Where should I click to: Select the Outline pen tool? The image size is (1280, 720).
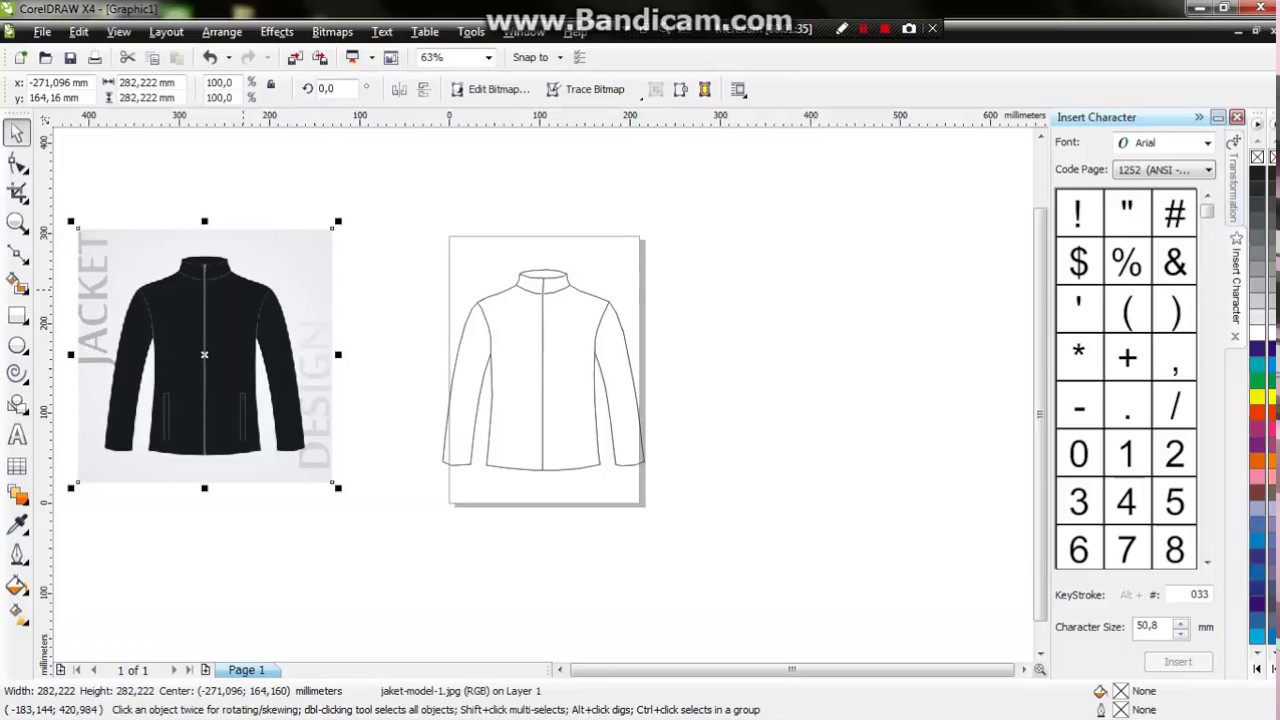click(x=17, y=555)
